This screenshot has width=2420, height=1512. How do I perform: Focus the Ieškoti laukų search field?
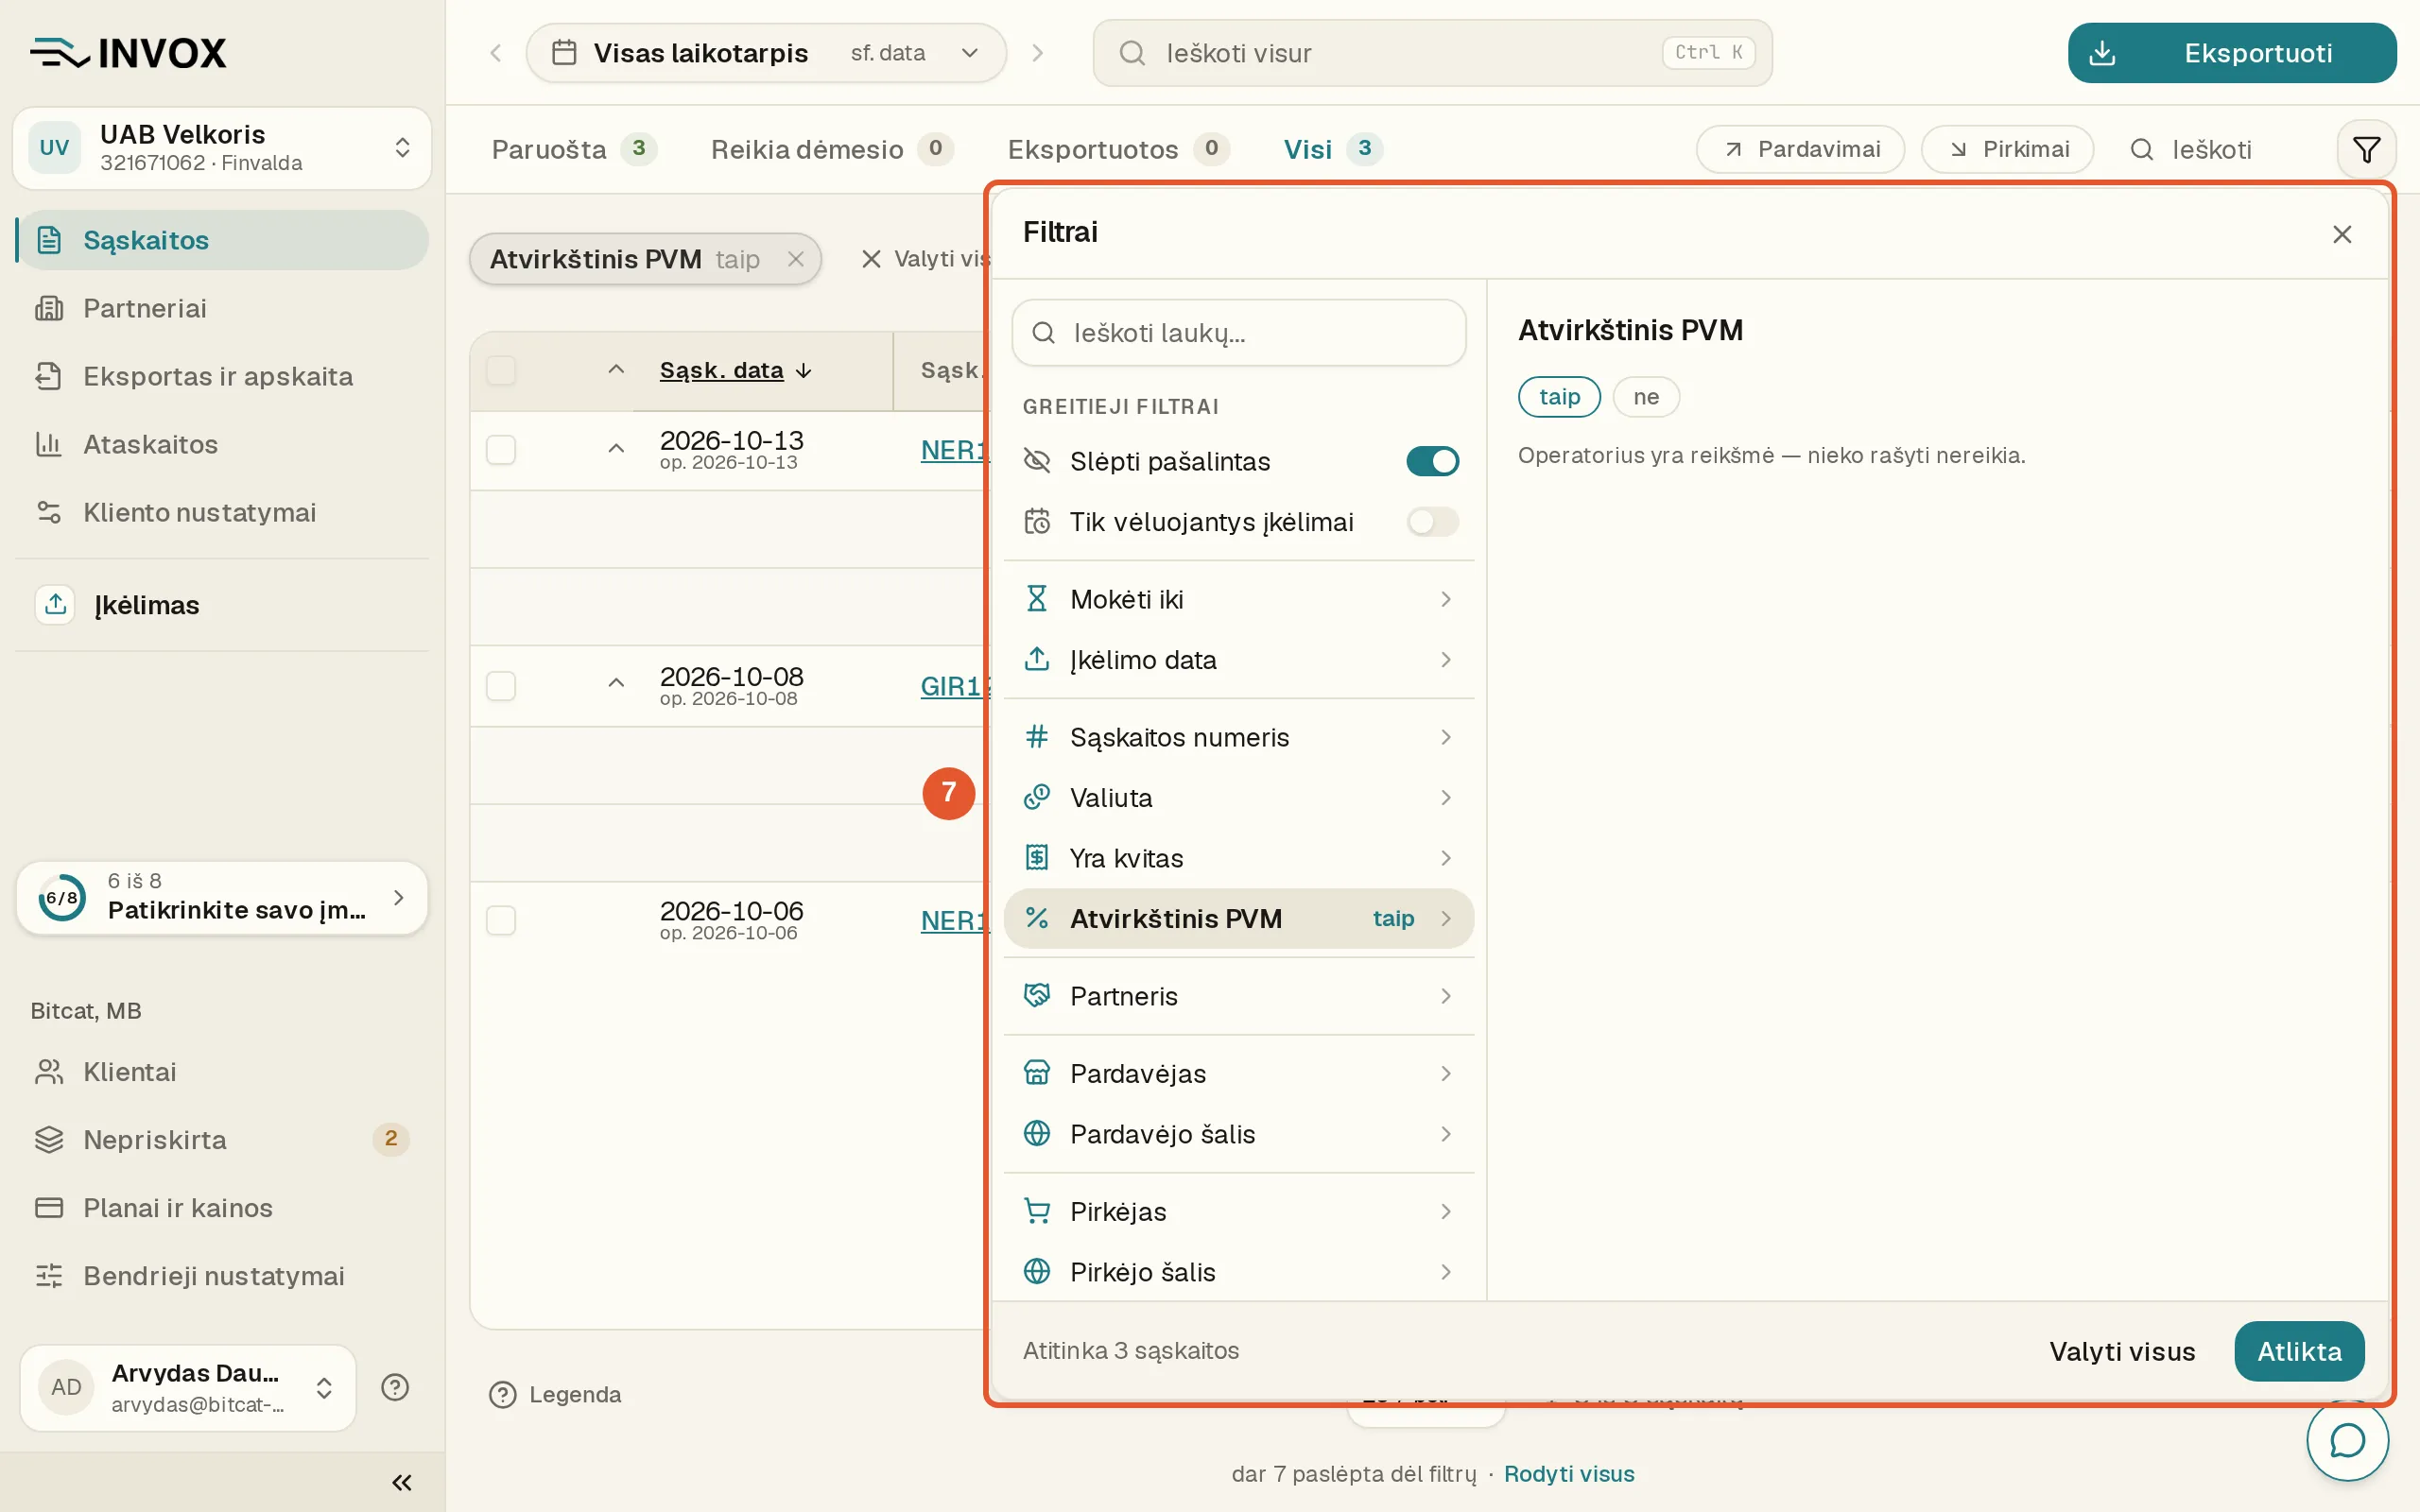click(x=1238, y=333)
